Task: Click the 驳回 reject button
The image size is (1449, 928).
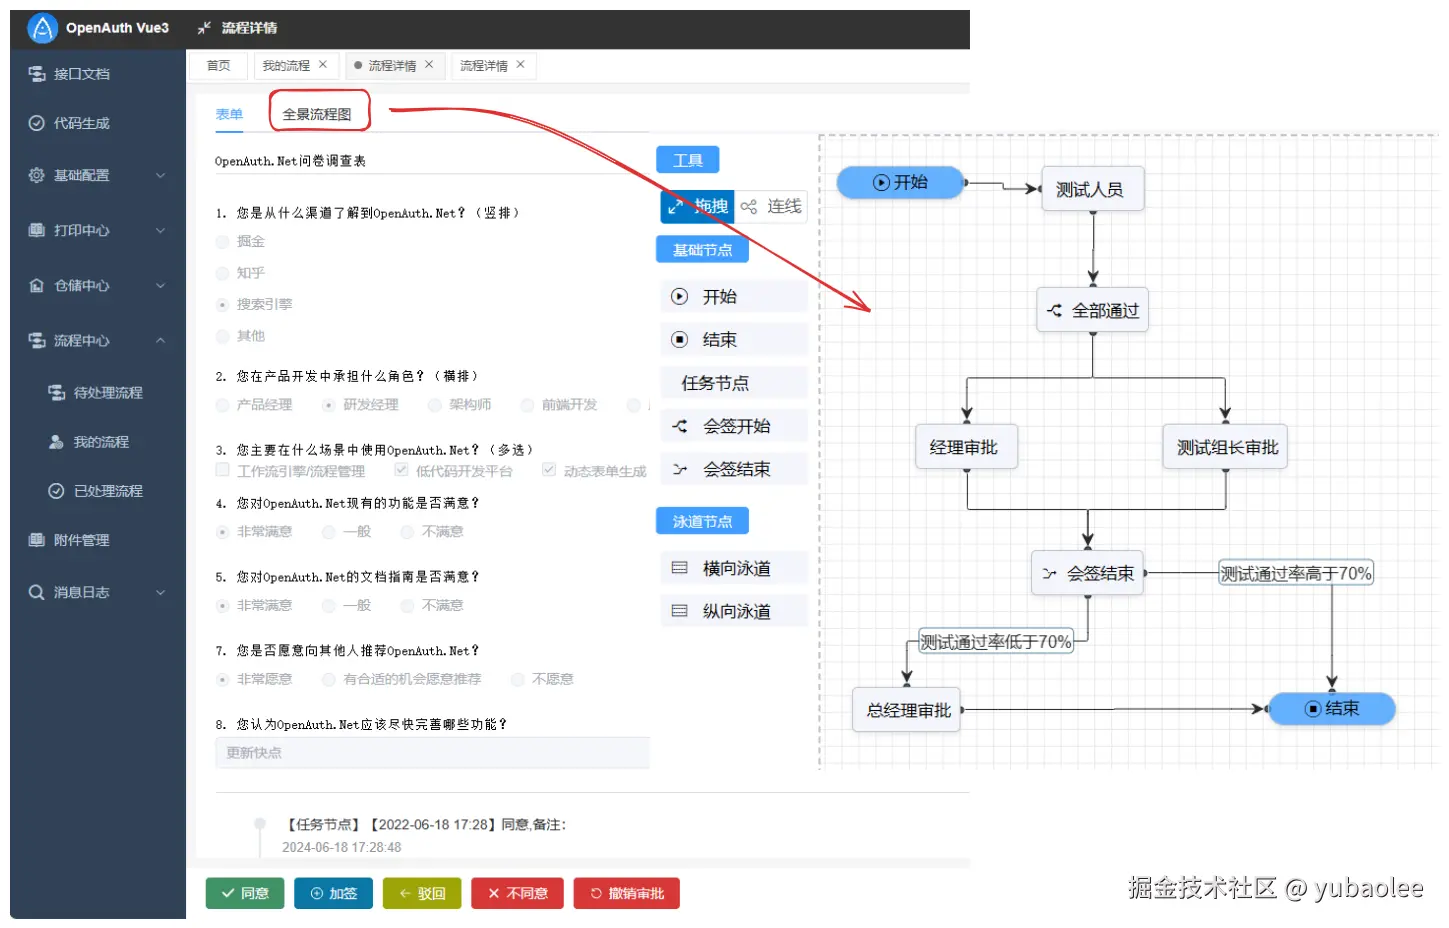Action: pos(422,893)
